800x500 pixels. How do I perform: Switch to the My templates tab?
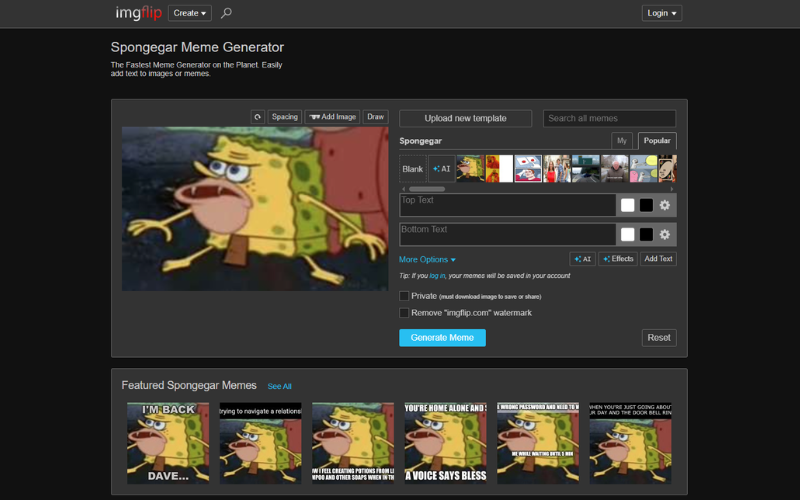pyautogui.click(x=621, y=141)
